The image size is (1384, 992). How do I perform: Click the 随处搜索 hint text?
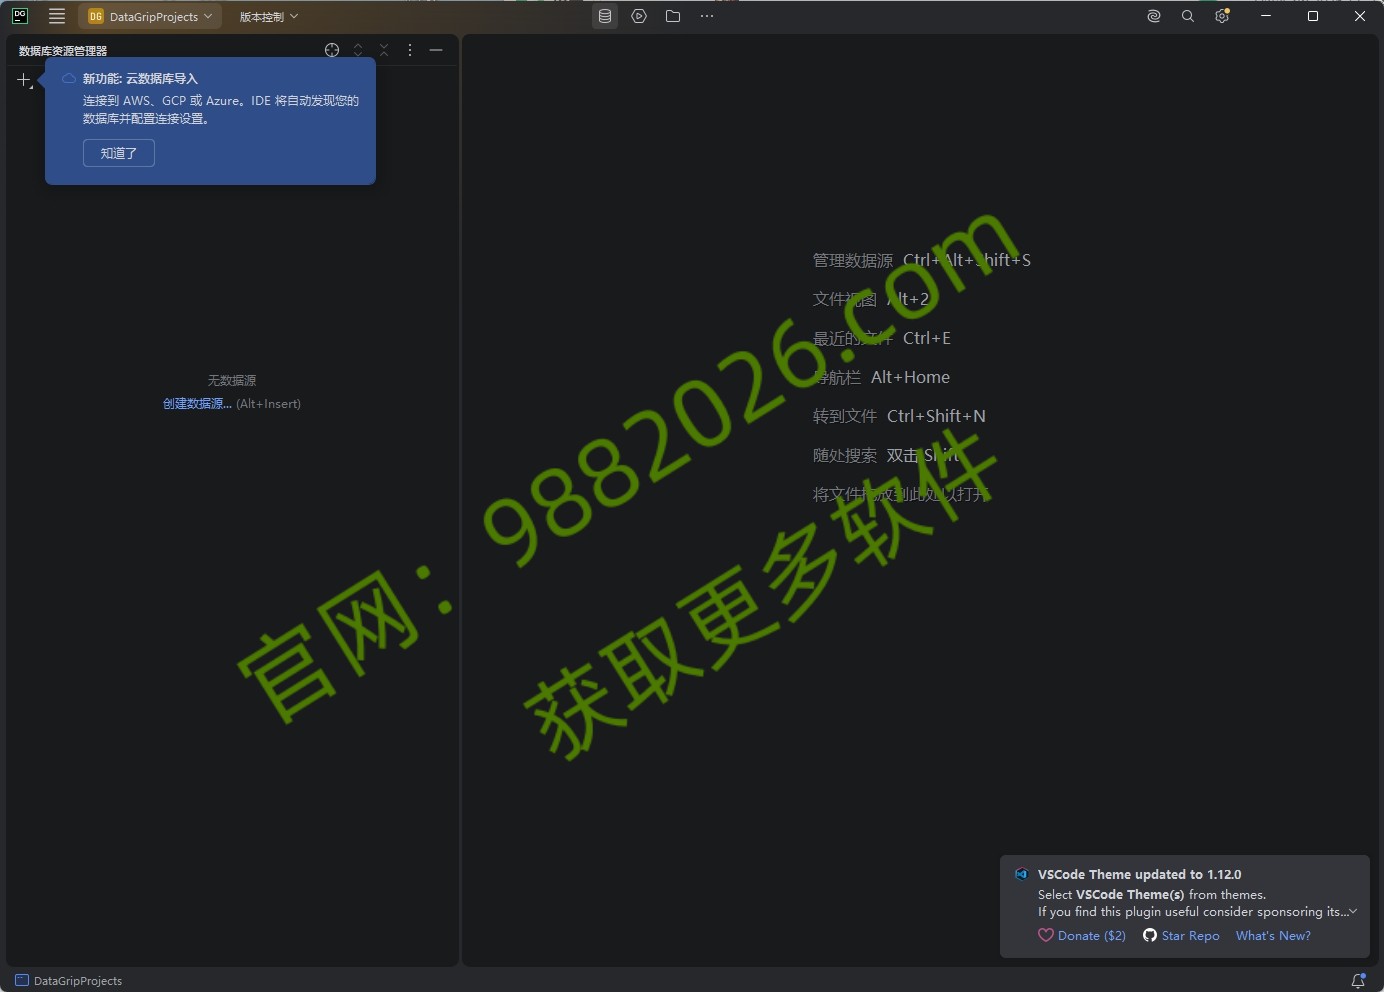pyautogui.click(x=845, y=455)
